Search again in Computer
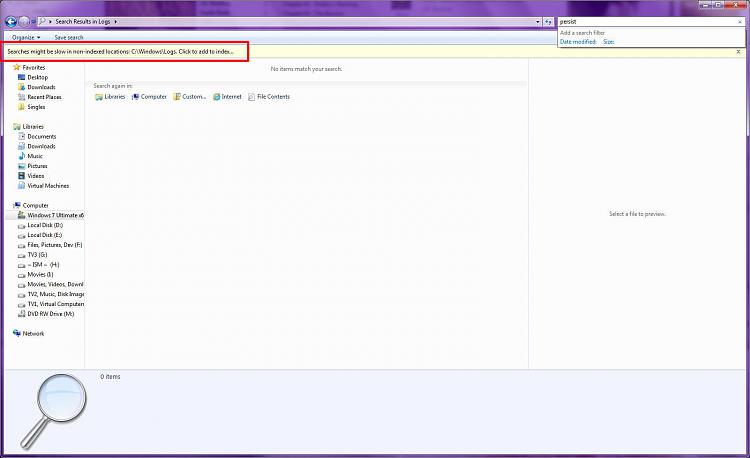 pos(149,97)
